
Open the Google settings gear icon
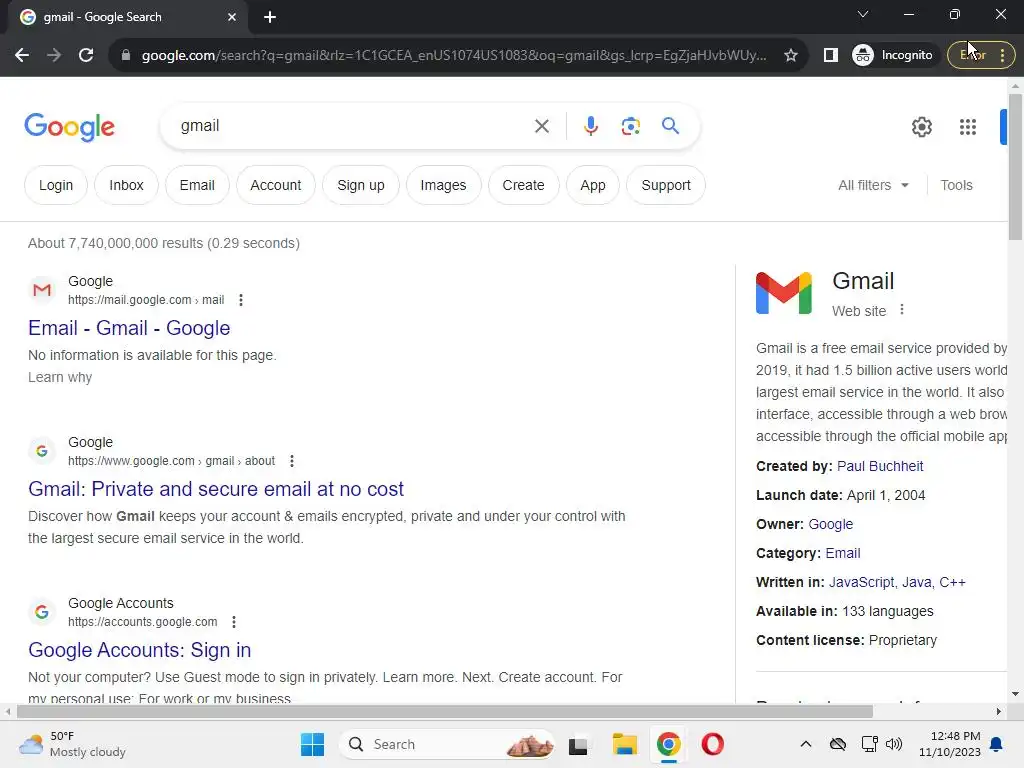tap(921, 127)
